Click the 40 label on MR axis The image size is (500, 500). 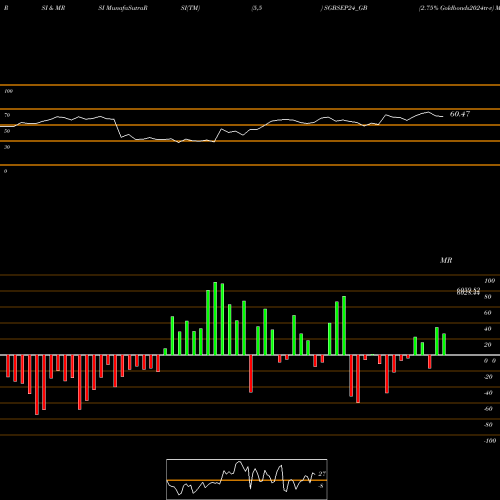[488, 329]
